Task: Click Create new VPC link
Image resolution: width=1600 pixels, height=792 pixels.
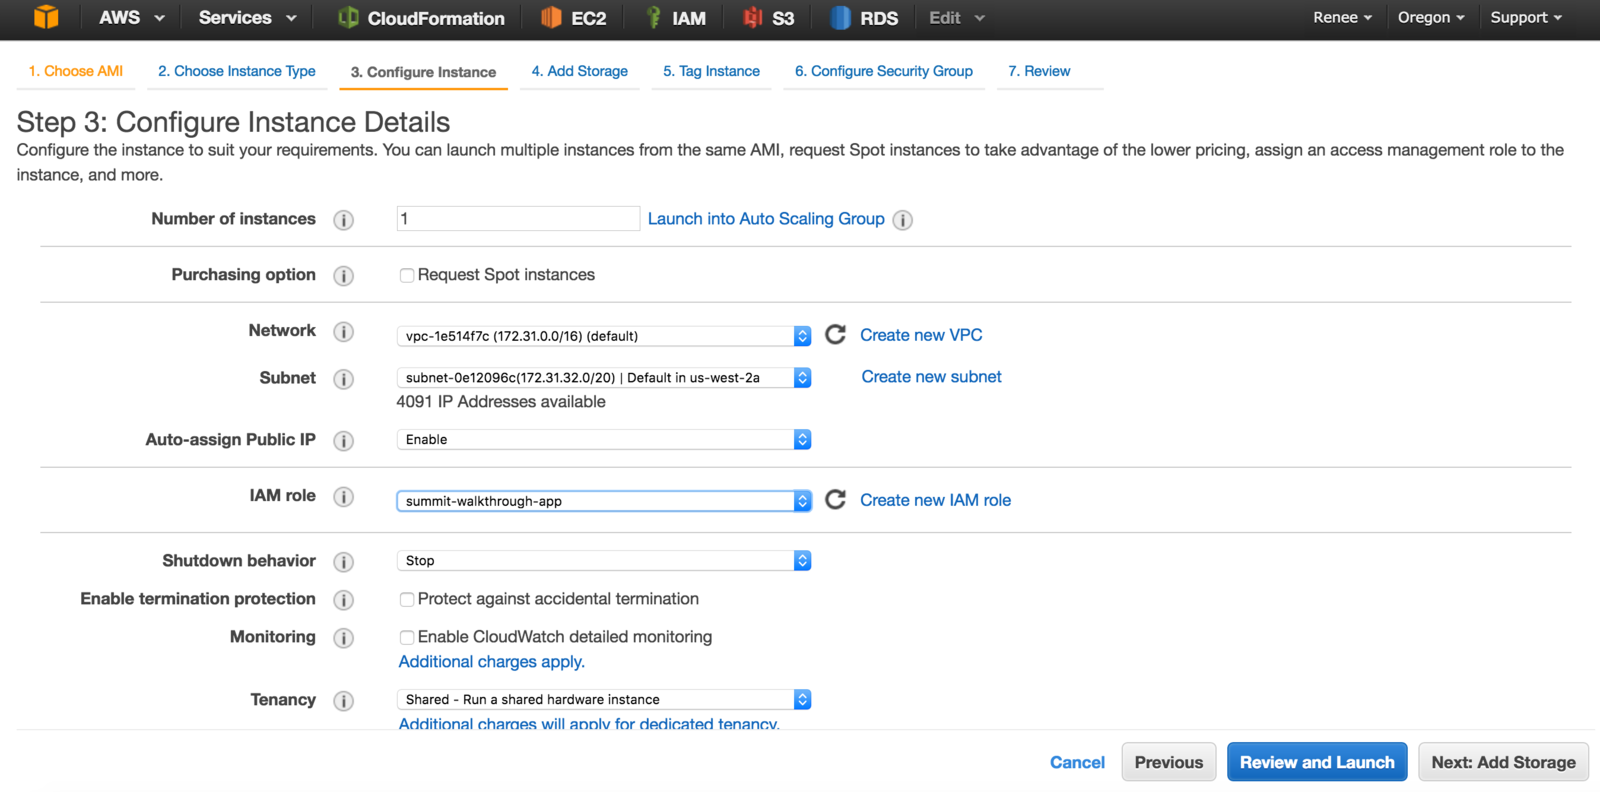Action: [x=921, y=335]
